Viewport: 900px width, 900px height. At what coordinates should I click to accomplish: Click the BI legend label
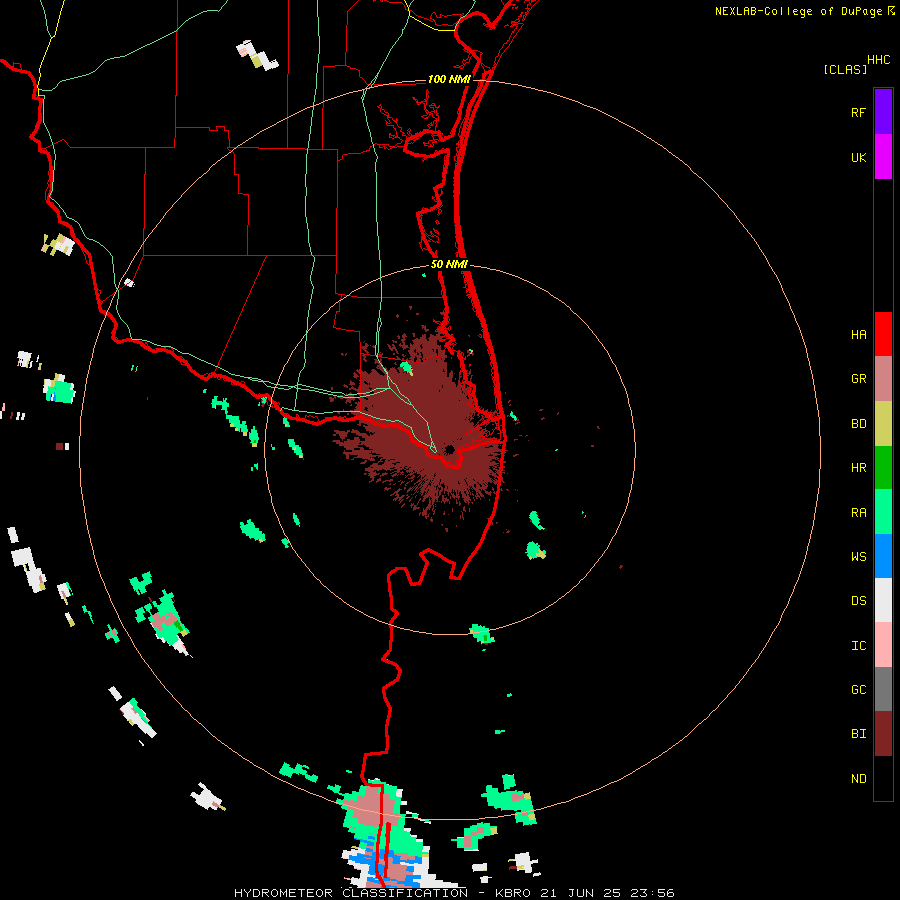click(x=858, y=734)
